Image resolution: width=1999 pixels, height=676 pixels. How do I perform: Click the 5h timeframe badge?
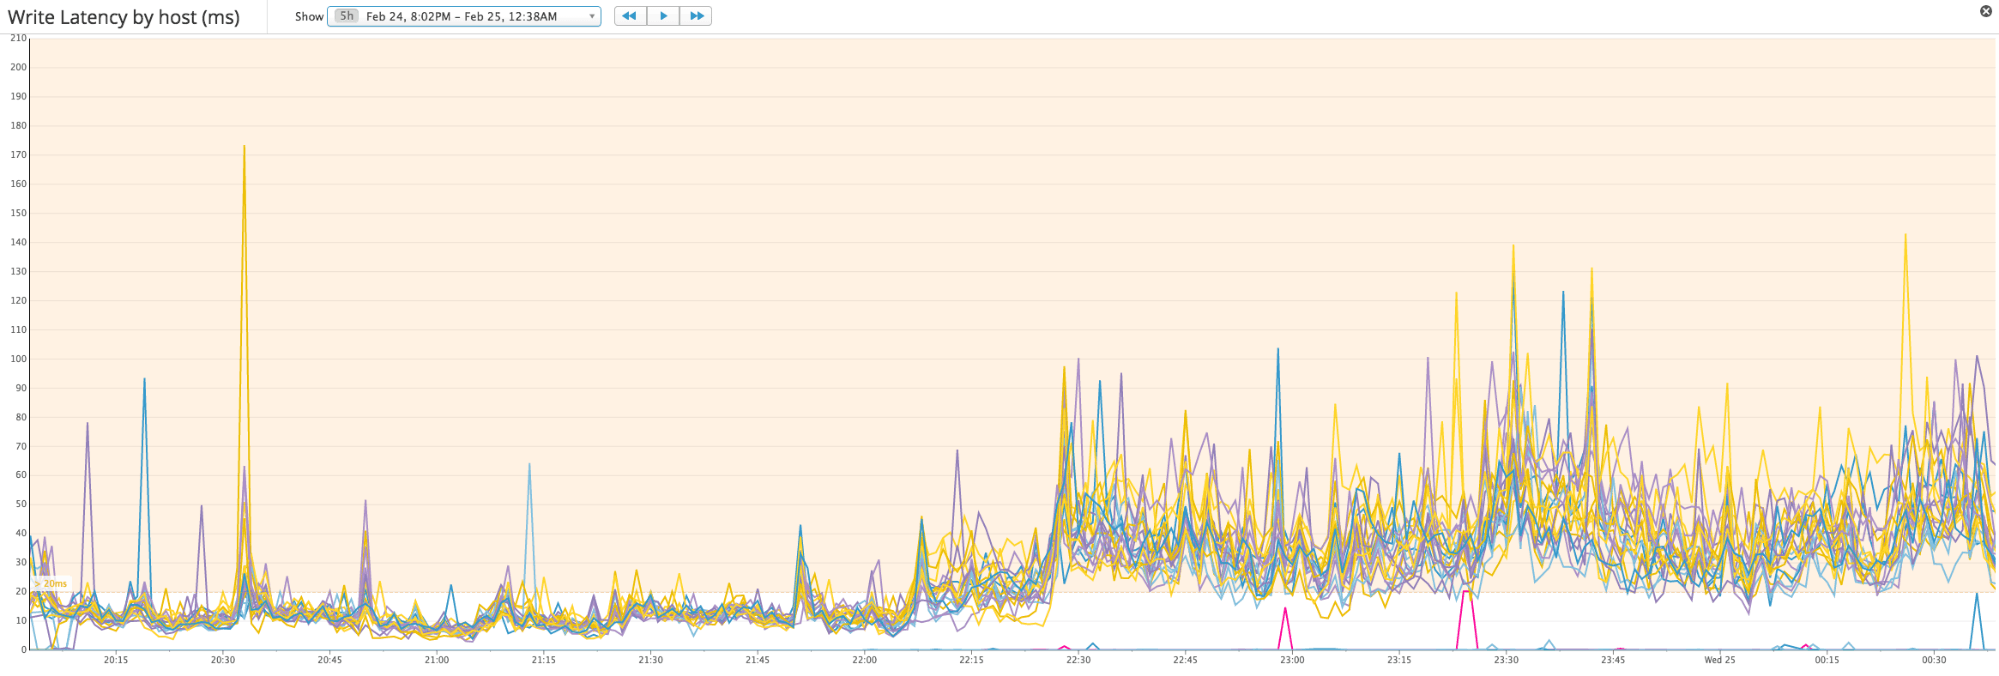[346, 16]
